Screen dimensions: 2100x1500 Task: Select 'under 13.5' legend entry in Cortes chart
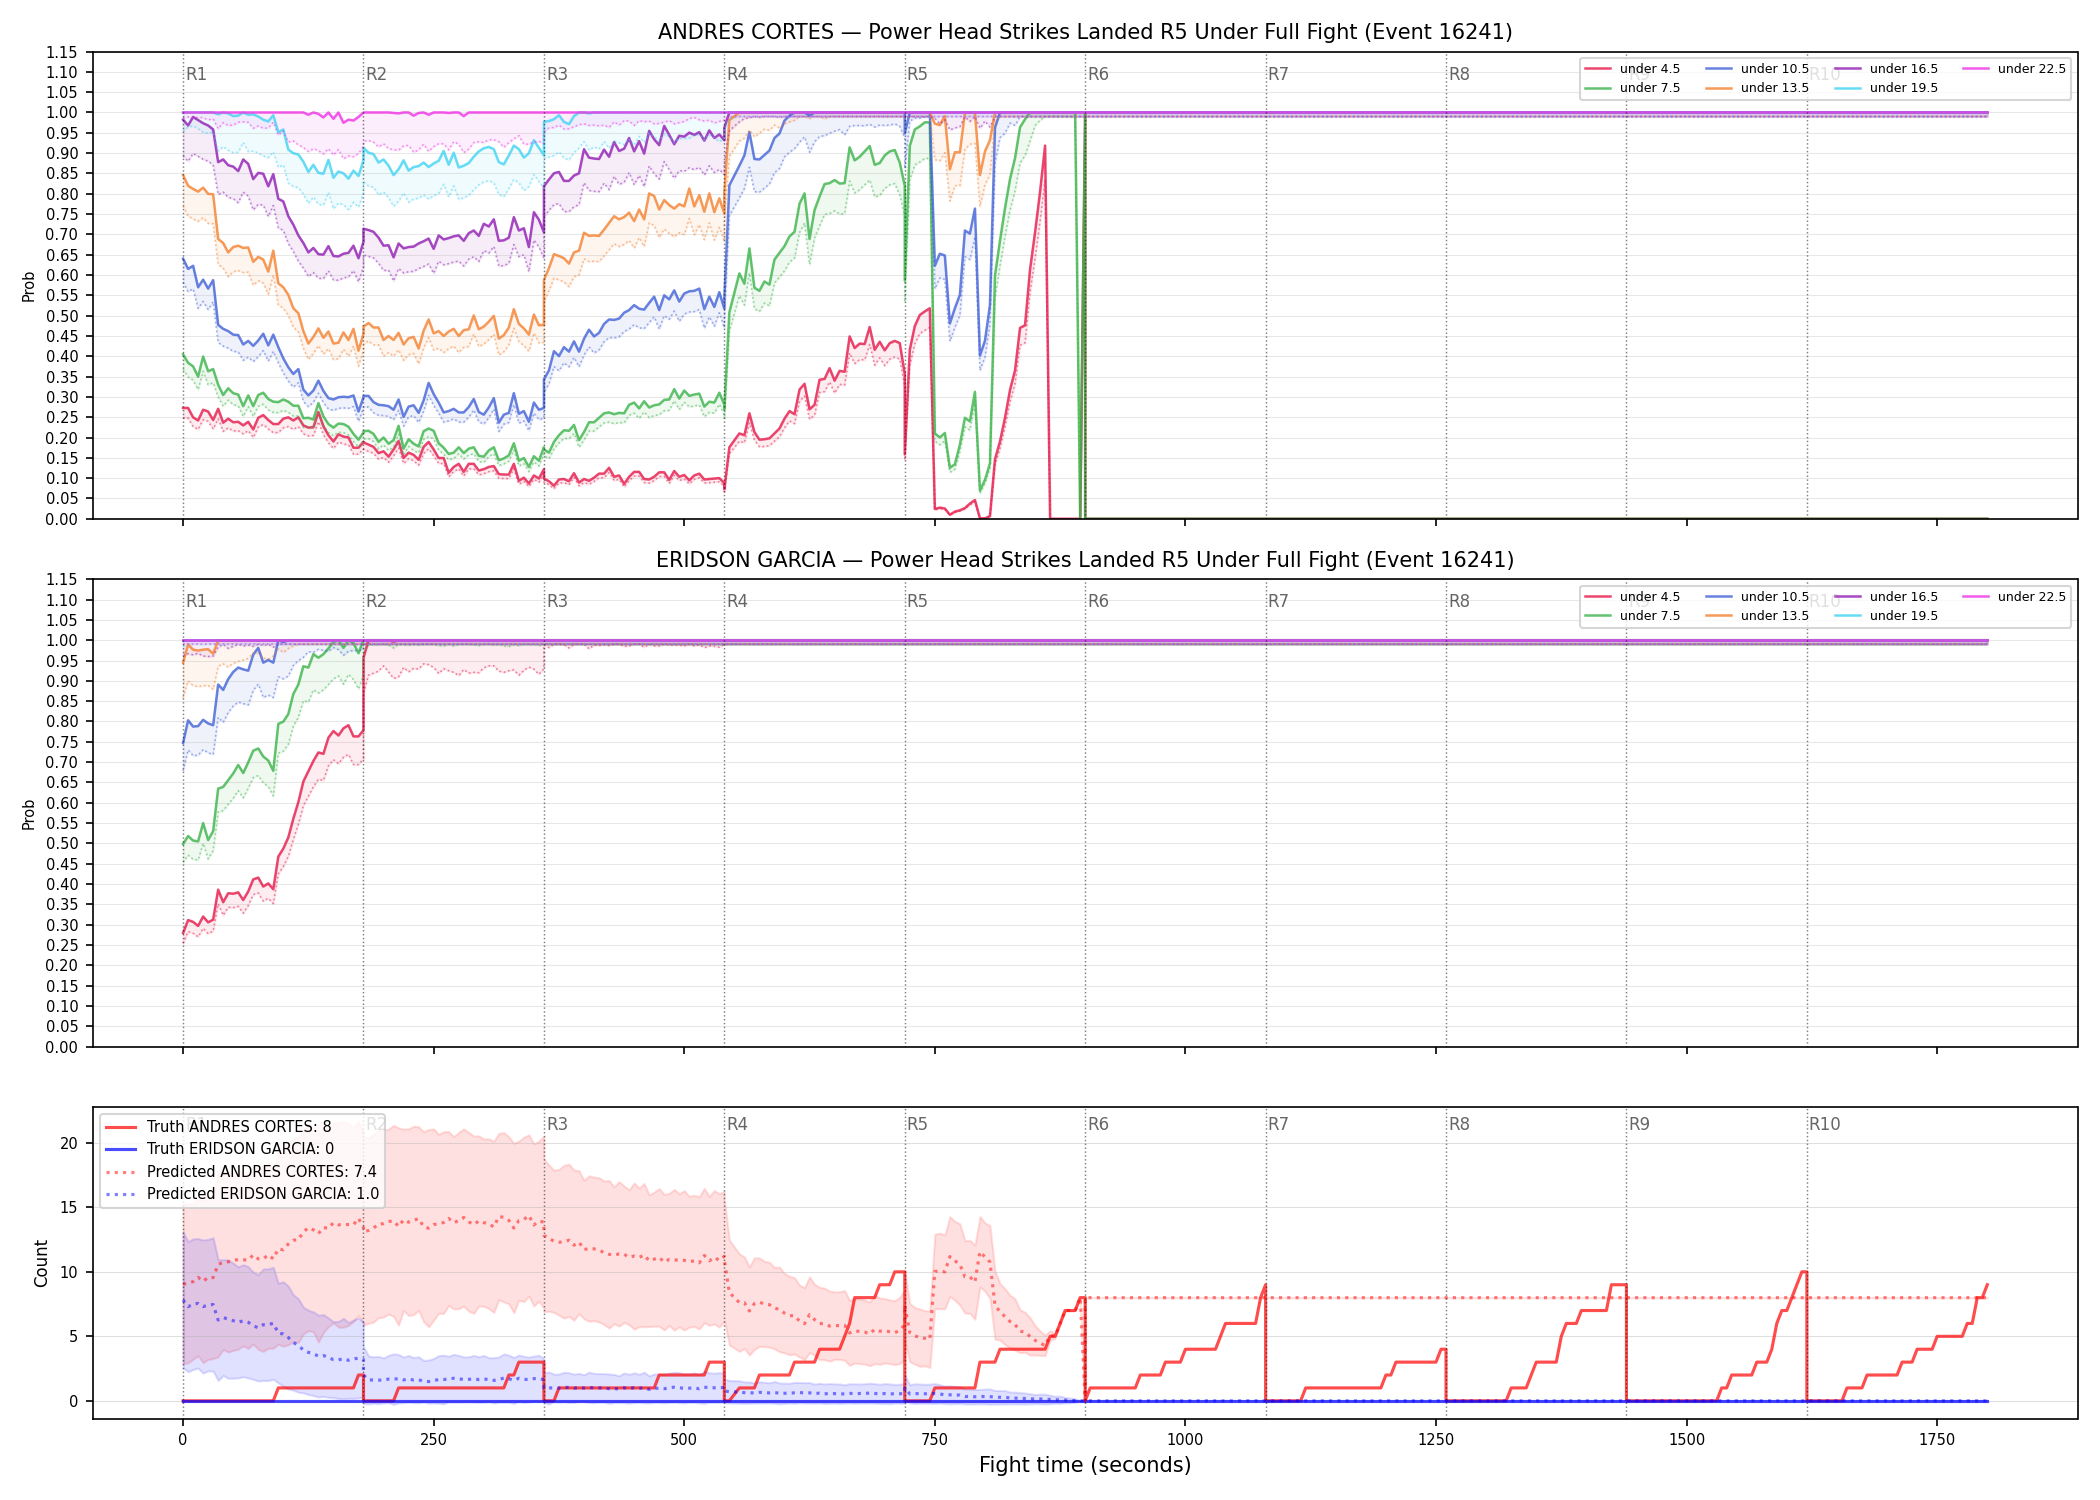point(1757,88)
